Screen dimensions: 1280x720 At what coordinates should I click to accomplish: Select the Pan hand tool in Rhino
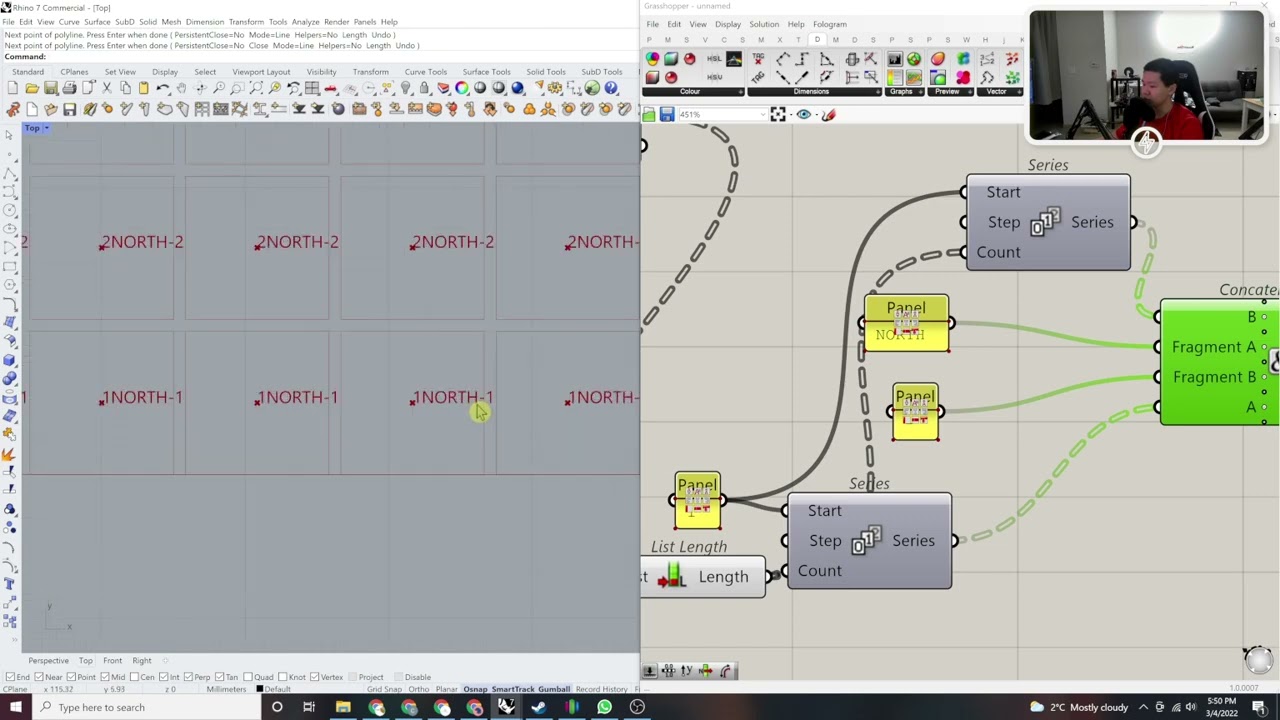[x=181, y=88]
